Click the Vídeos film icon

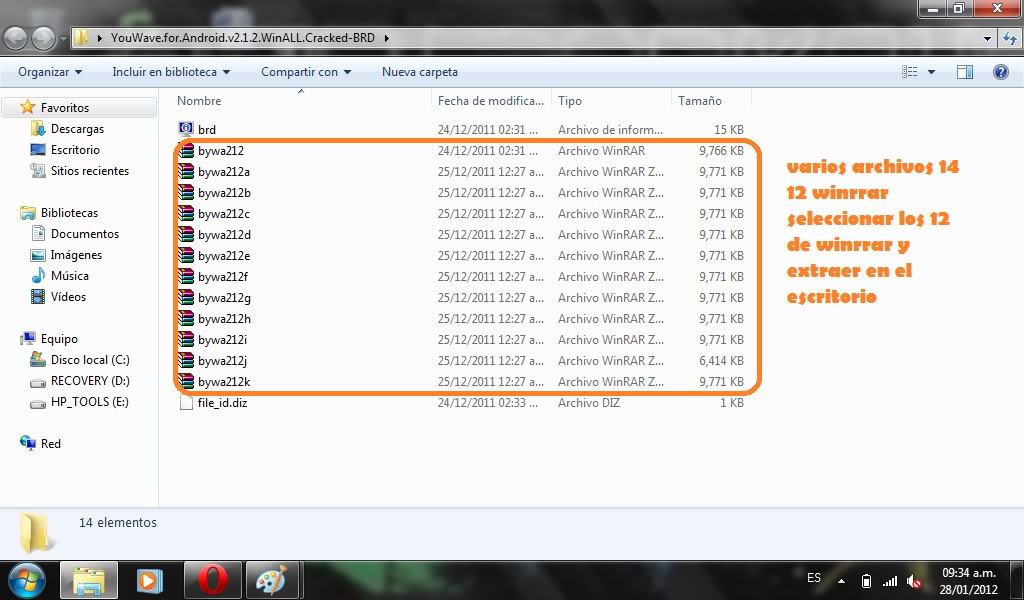pos(39,296)
